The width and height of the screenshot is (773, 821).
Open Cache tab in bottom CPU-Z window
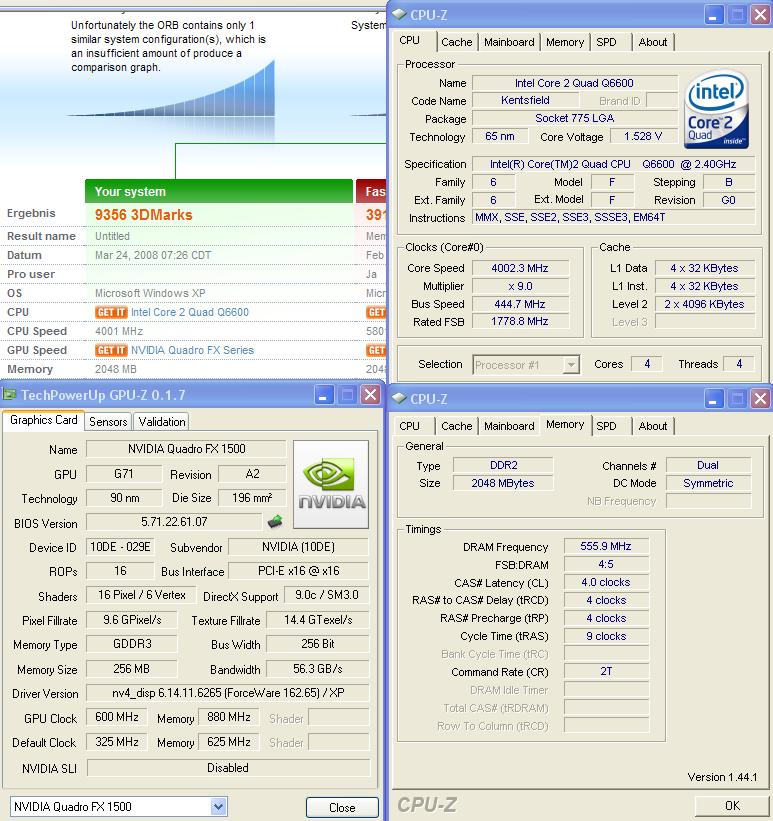tap(457, 426)
